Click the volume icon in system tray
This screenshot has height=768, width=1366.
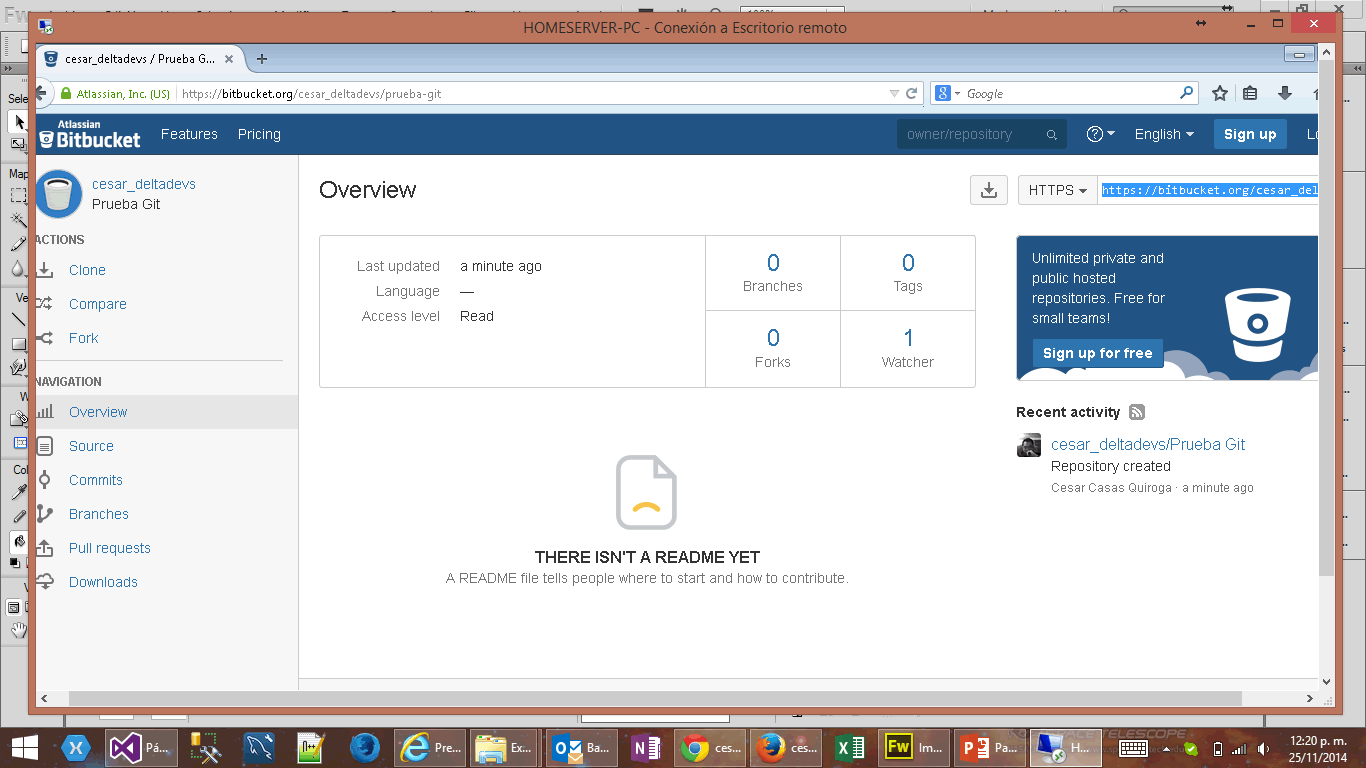(1265, 748)
